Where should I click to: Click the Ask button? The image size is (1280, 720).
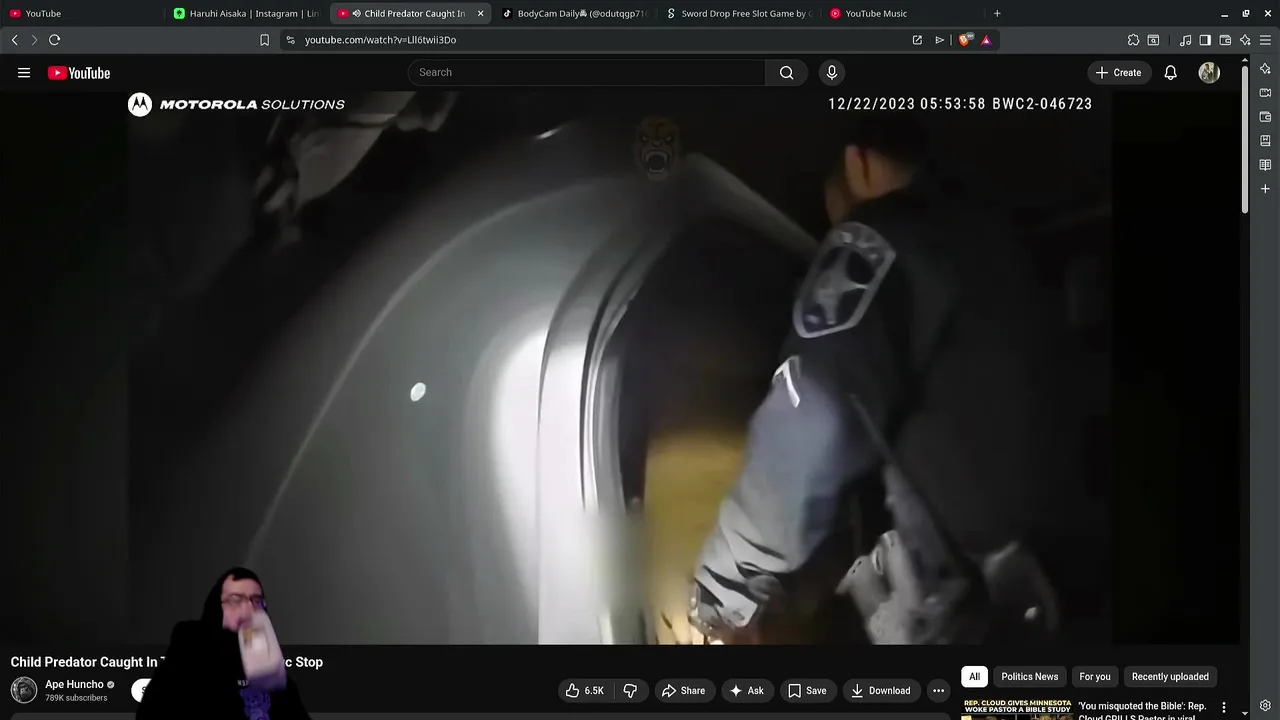[x=747, y=691]
